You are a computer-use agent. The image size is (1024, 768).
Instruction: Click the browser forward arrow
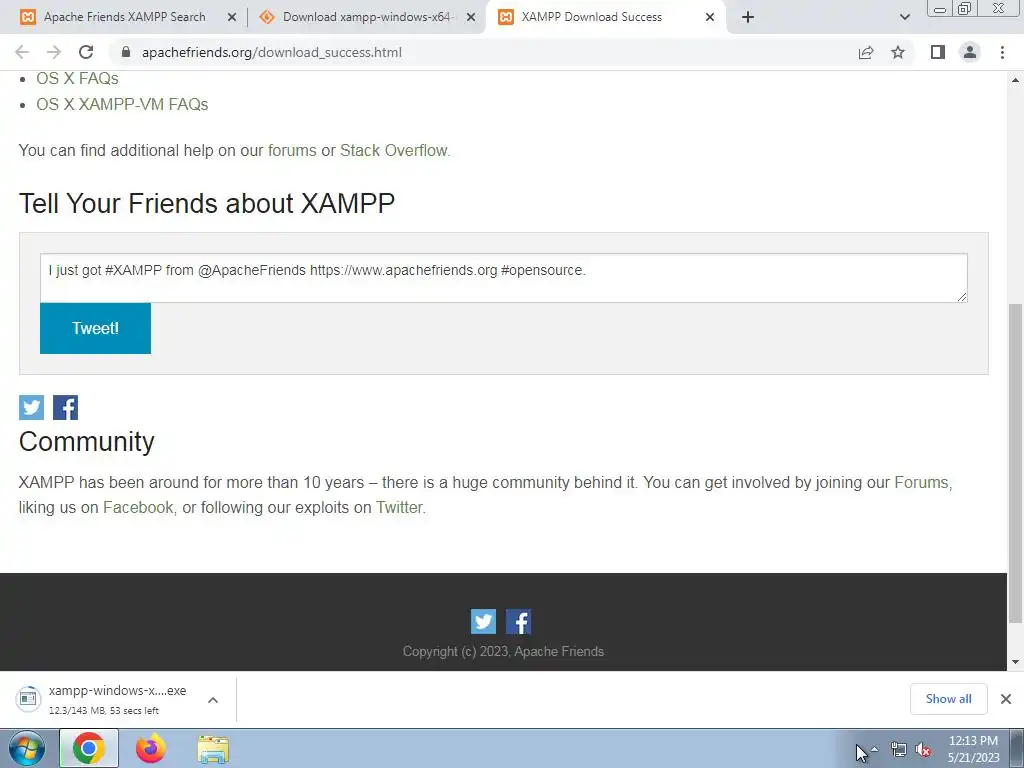pyautogui.click(x=54, y=52)
